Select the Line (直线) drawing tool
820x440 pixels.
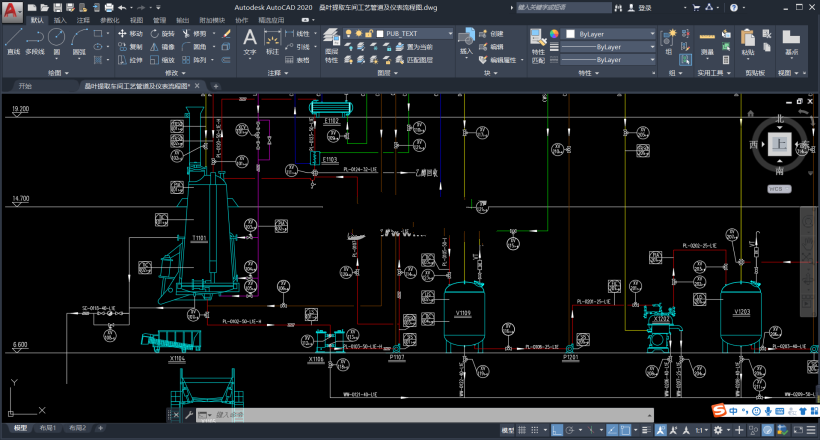(13, 41)
